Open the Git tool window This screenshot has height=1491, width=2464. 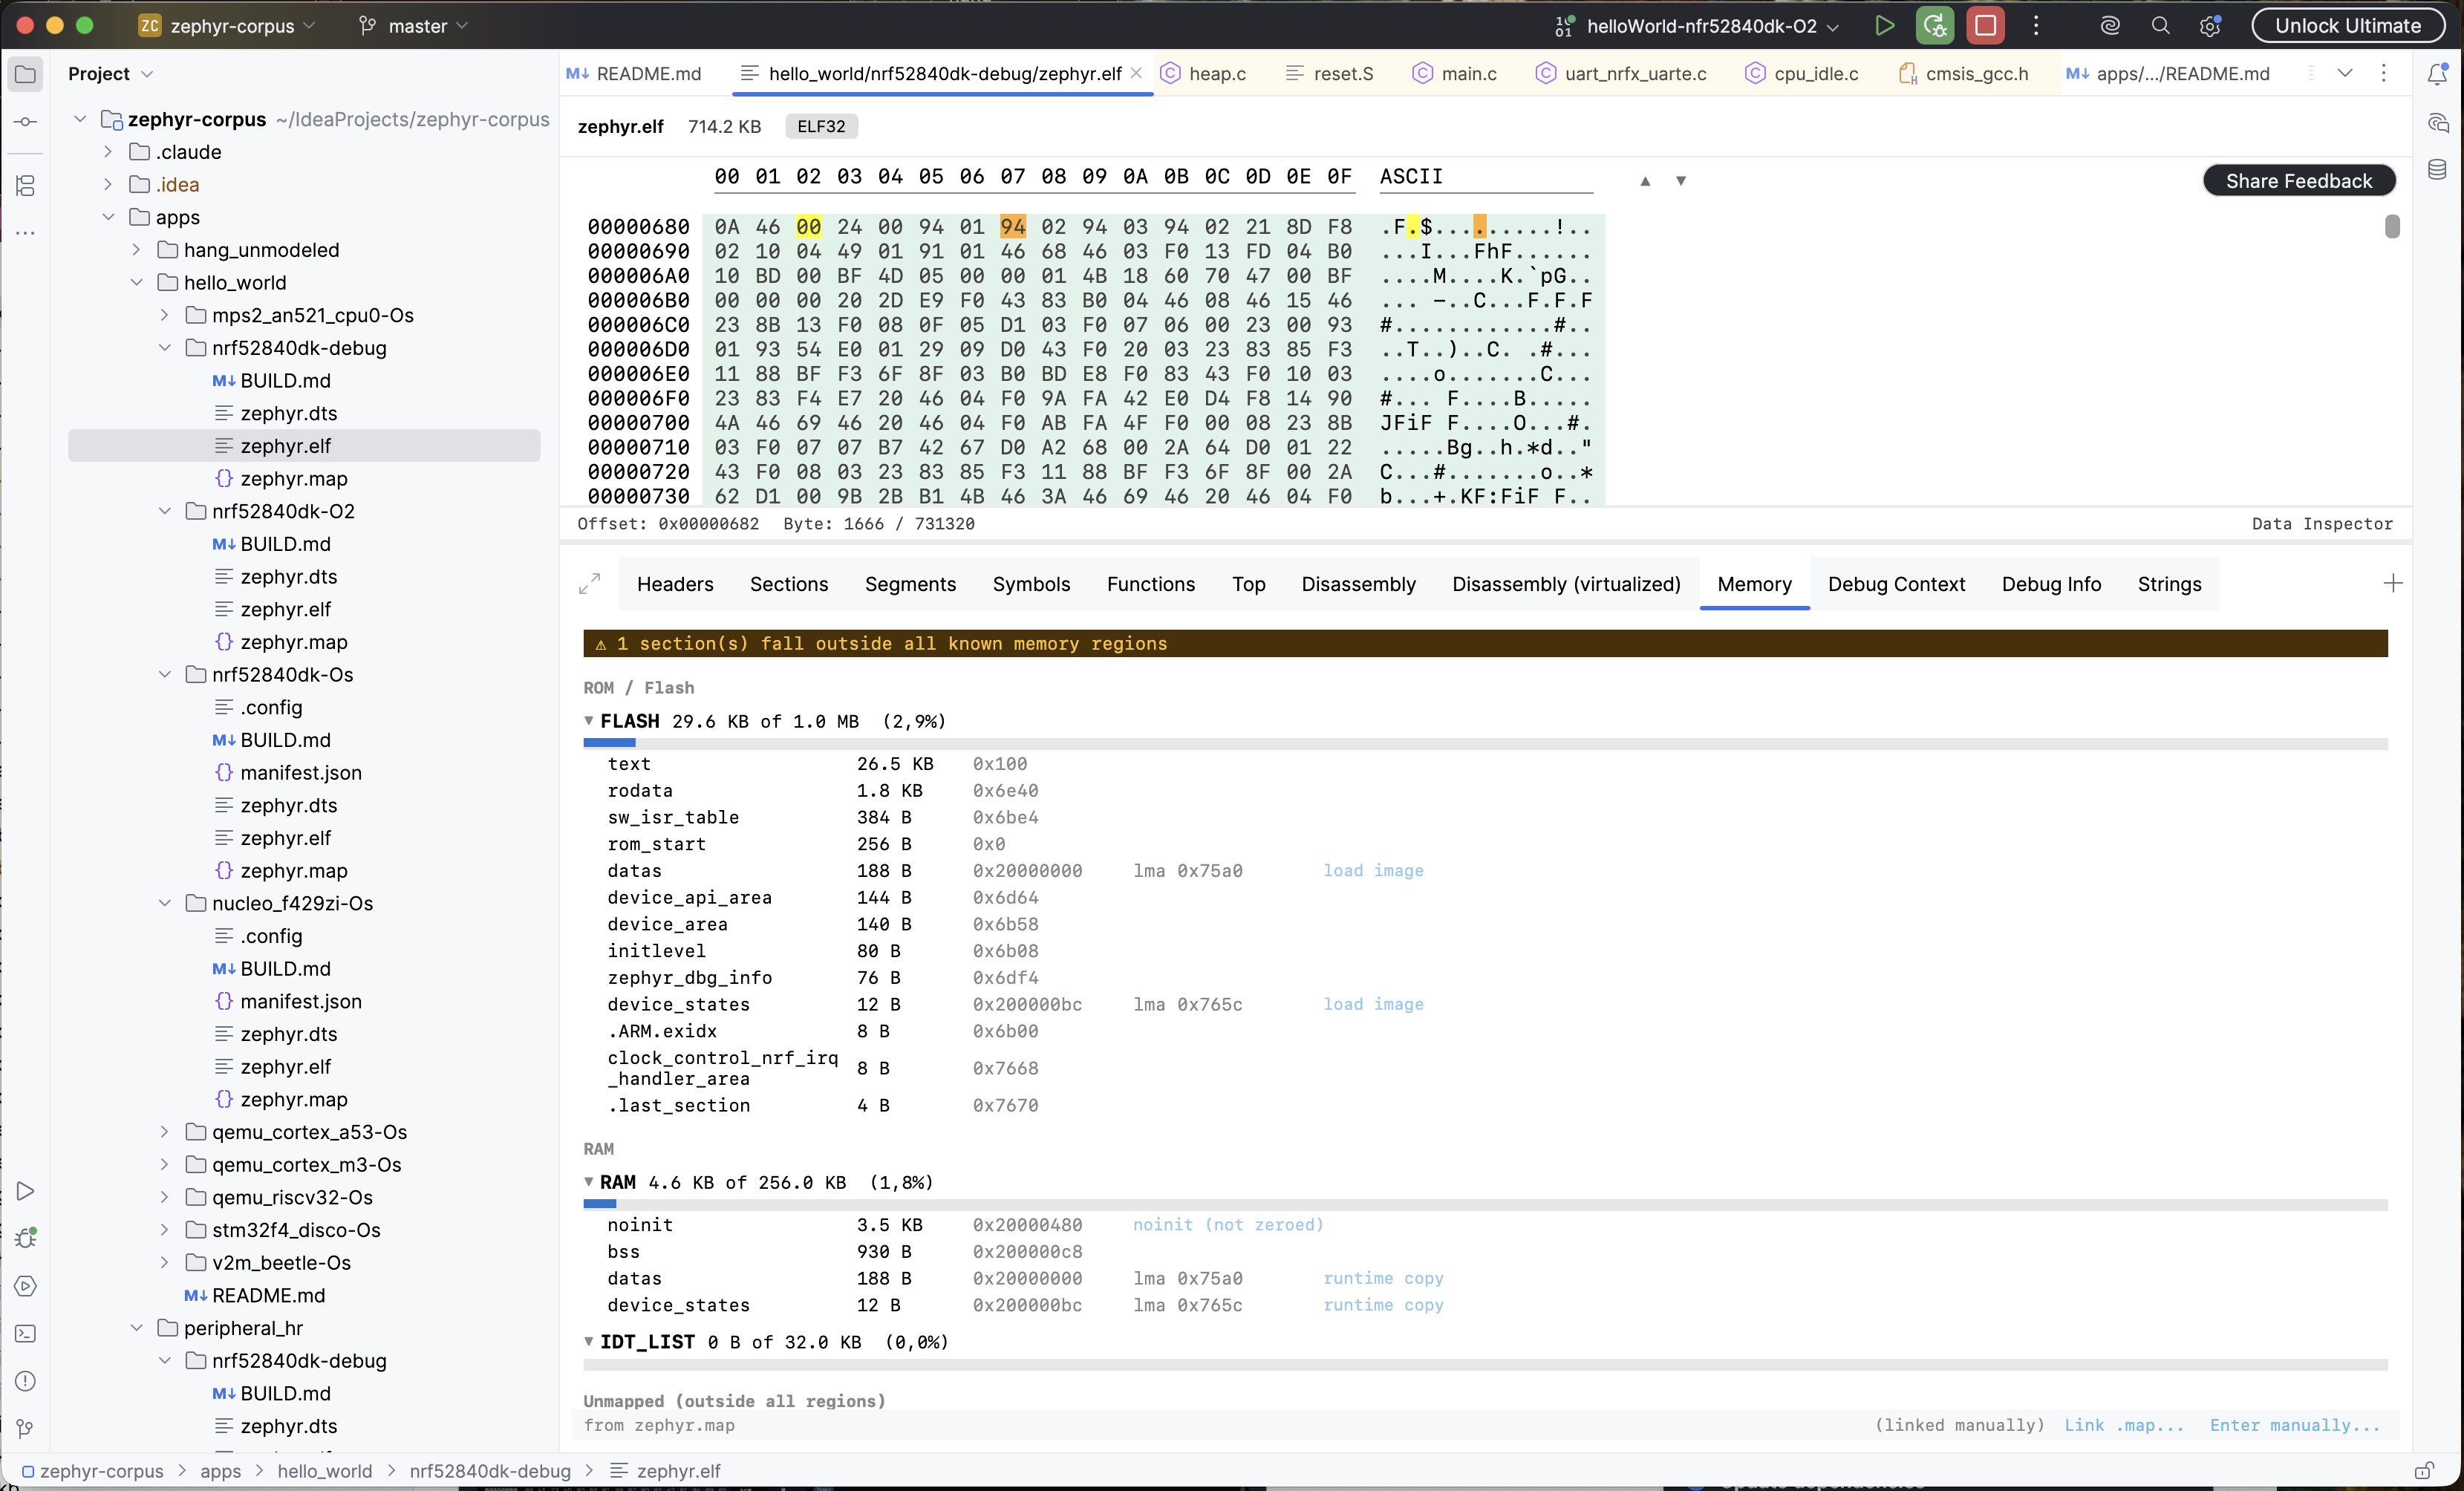(25, 1428)
